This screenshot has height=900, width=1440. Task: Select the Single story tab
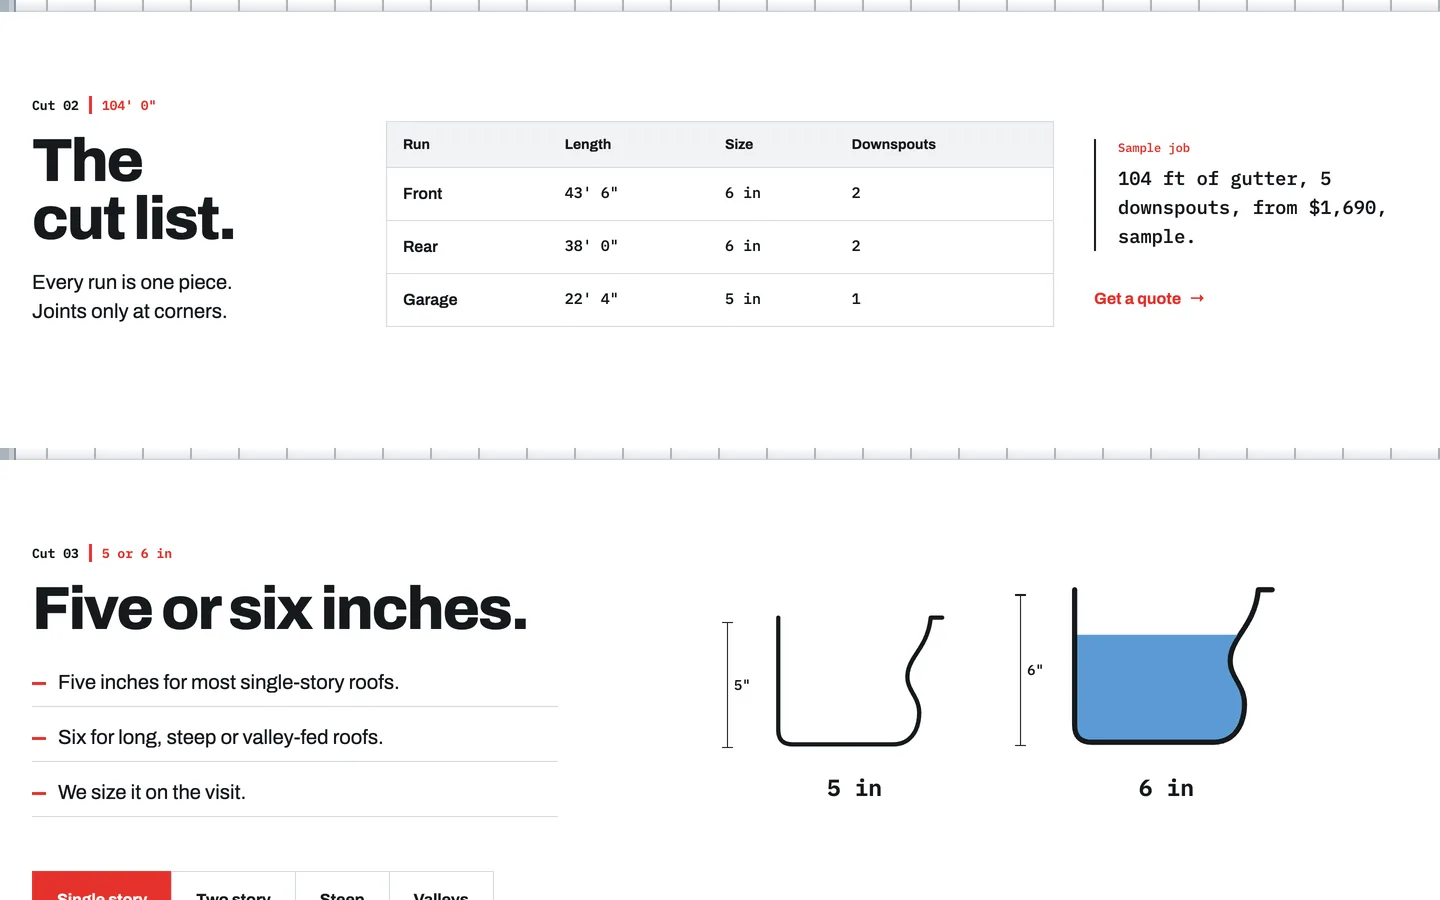click(102, 886)
